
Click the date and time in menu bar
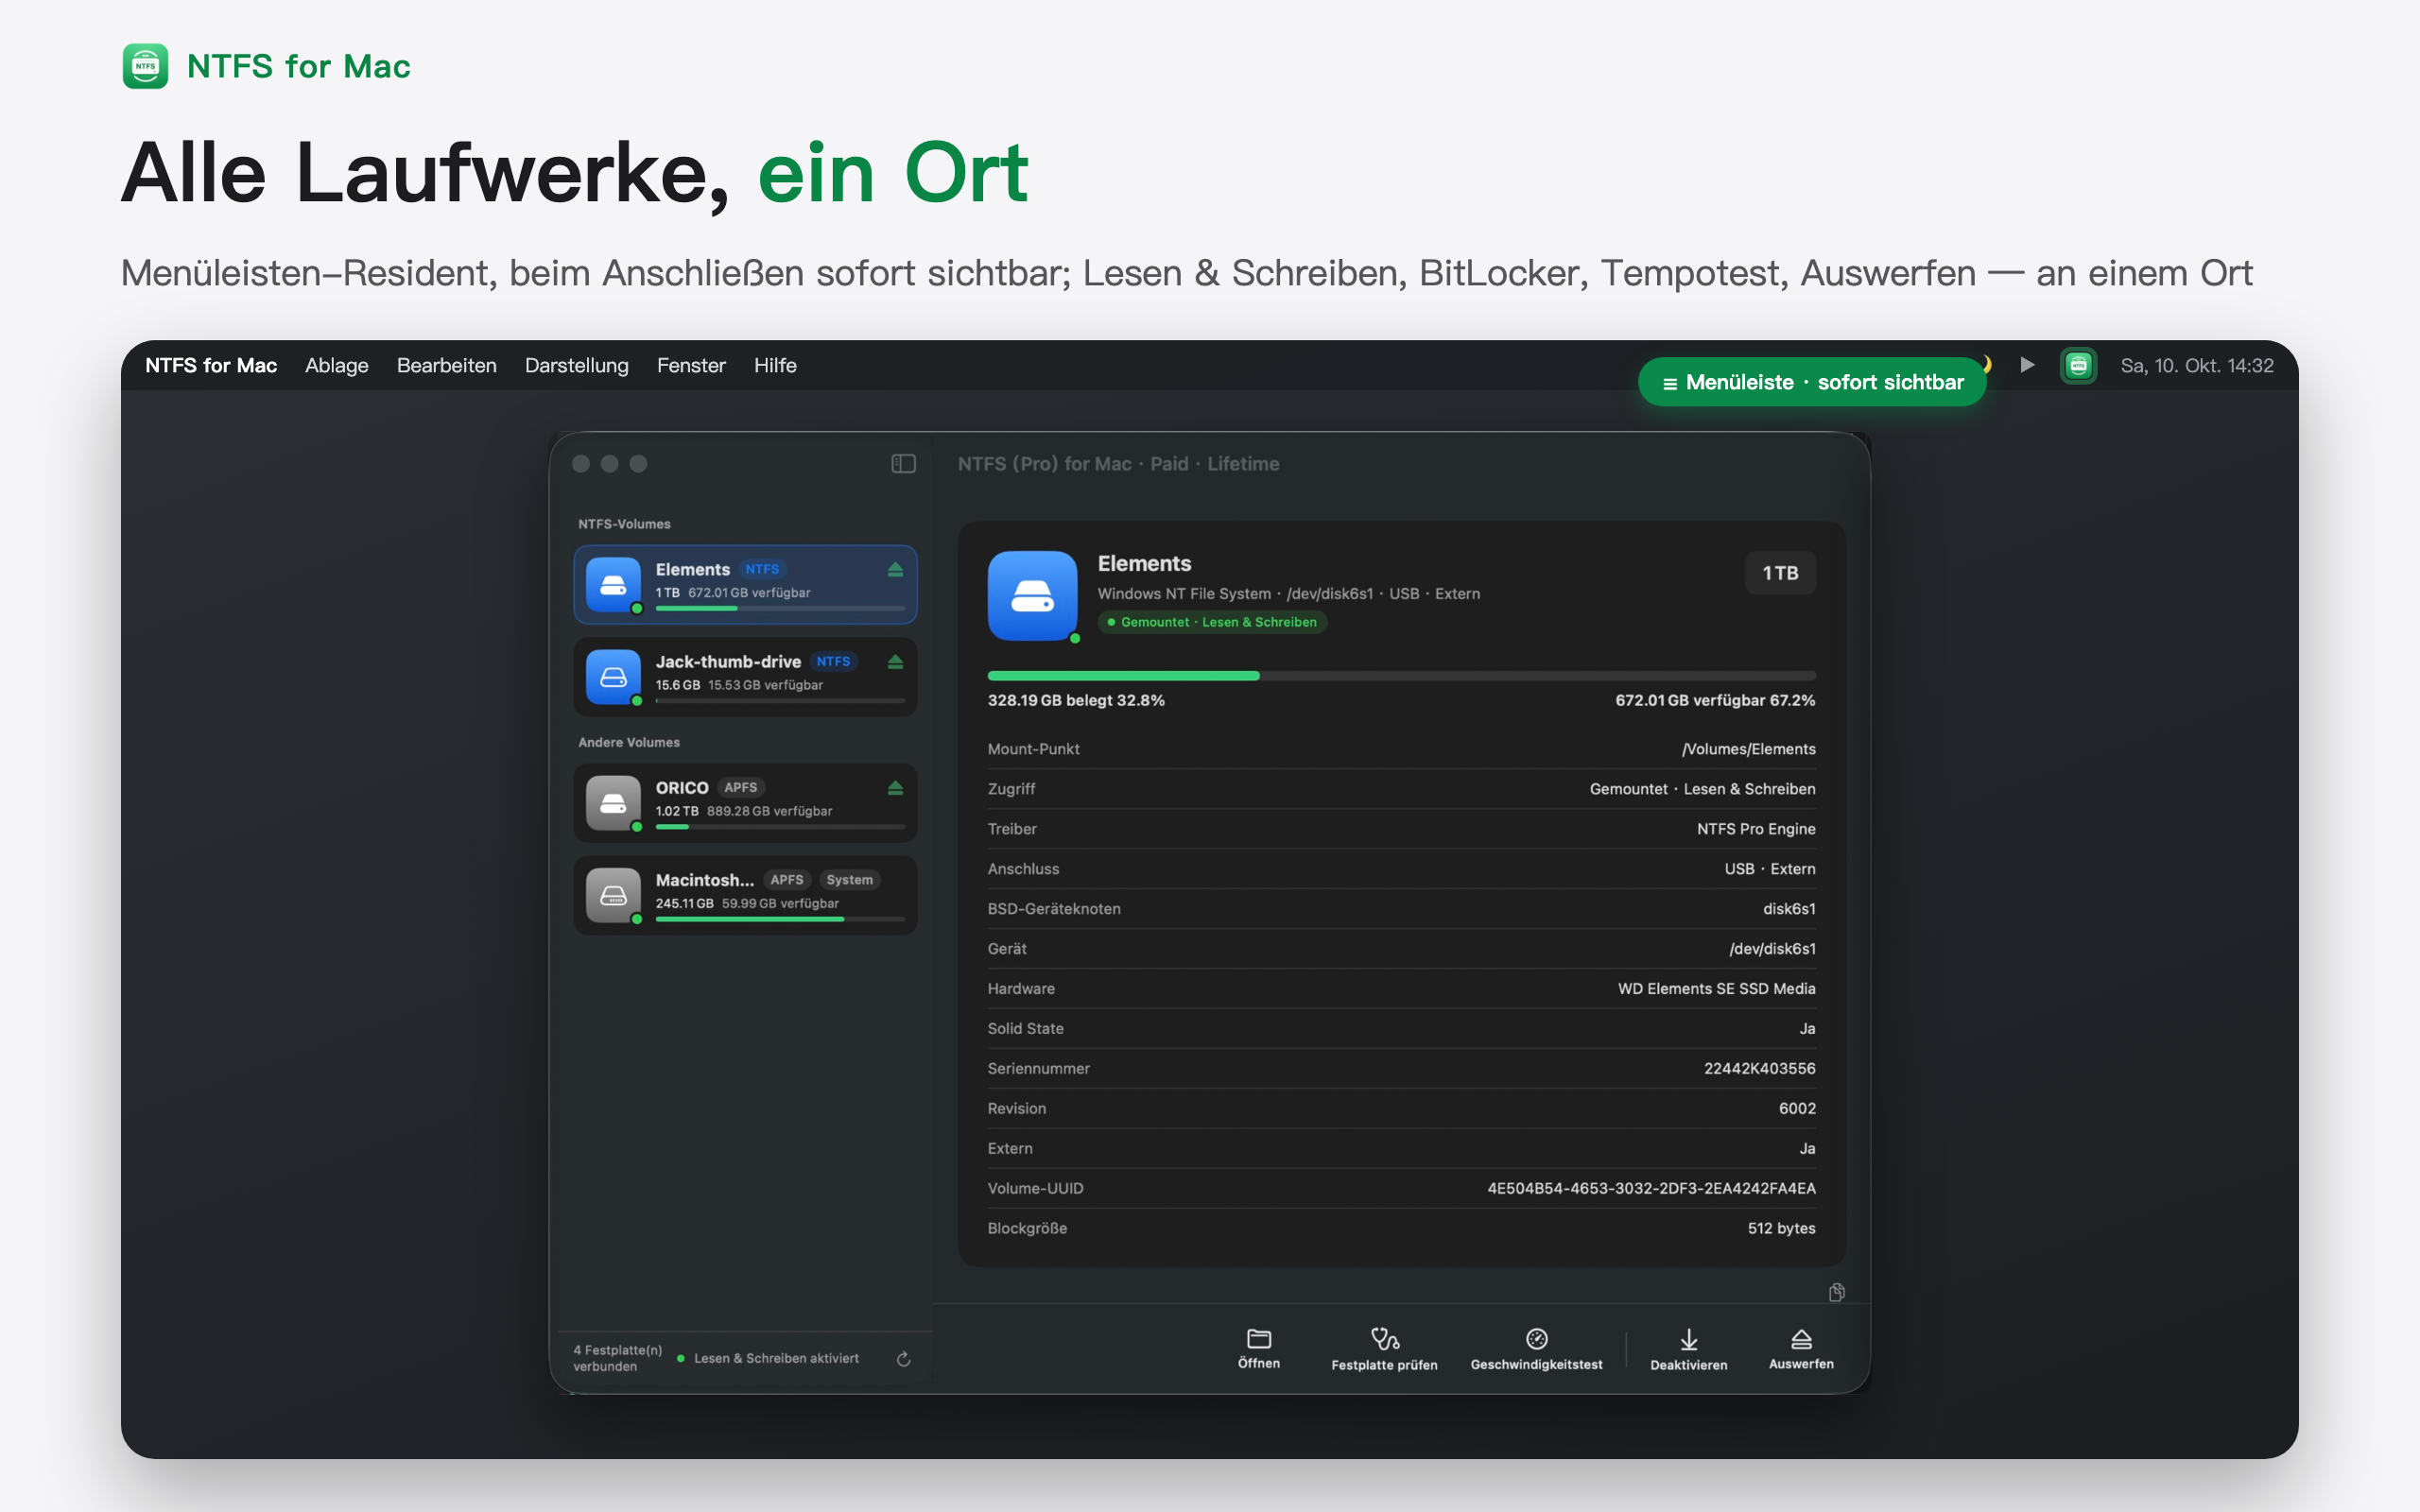(x=2197, y=365)
